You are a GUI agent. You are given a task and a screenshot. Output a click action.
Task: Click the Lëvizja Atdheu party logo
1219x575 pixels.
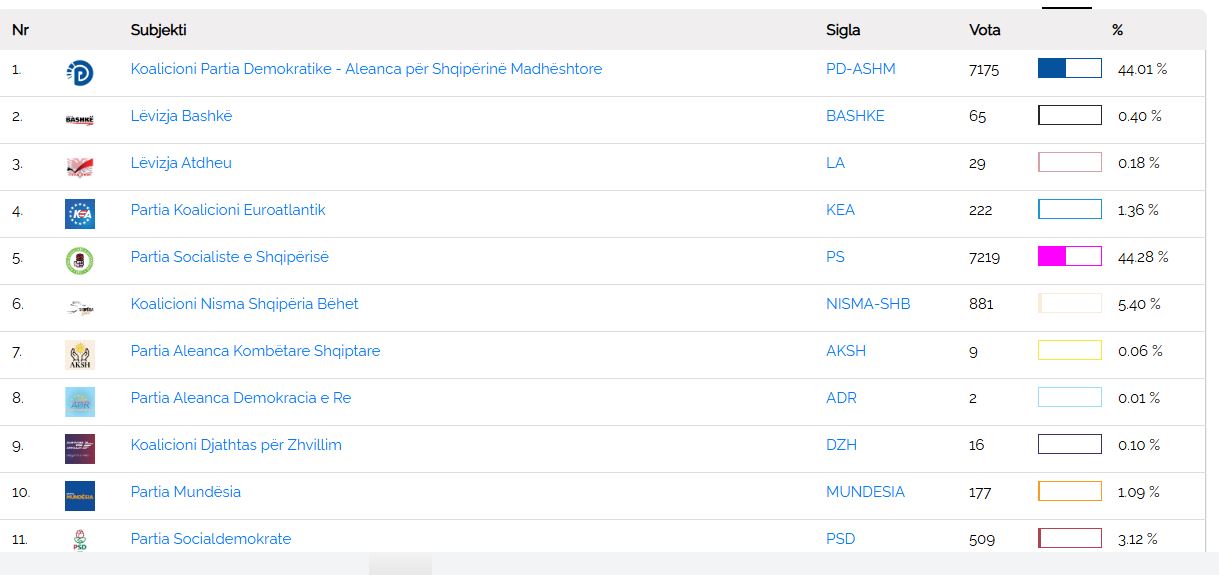click(x=79, y=166)
